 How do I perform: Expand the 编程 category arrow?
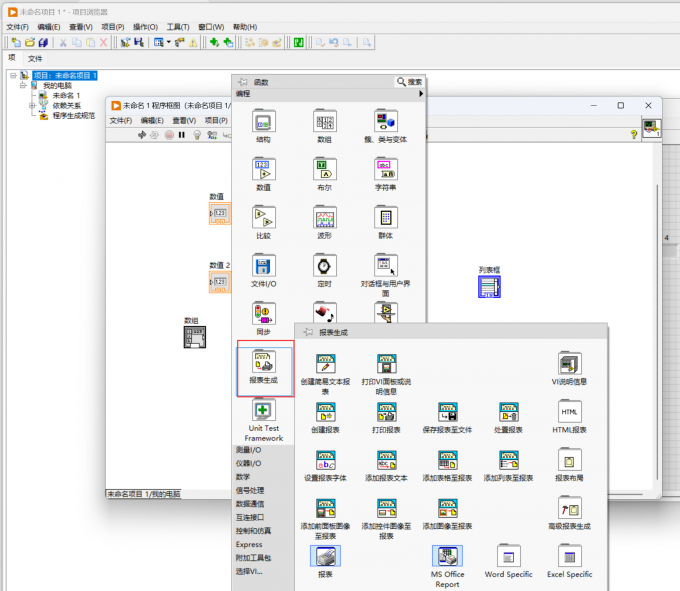(x=421, y=94)
